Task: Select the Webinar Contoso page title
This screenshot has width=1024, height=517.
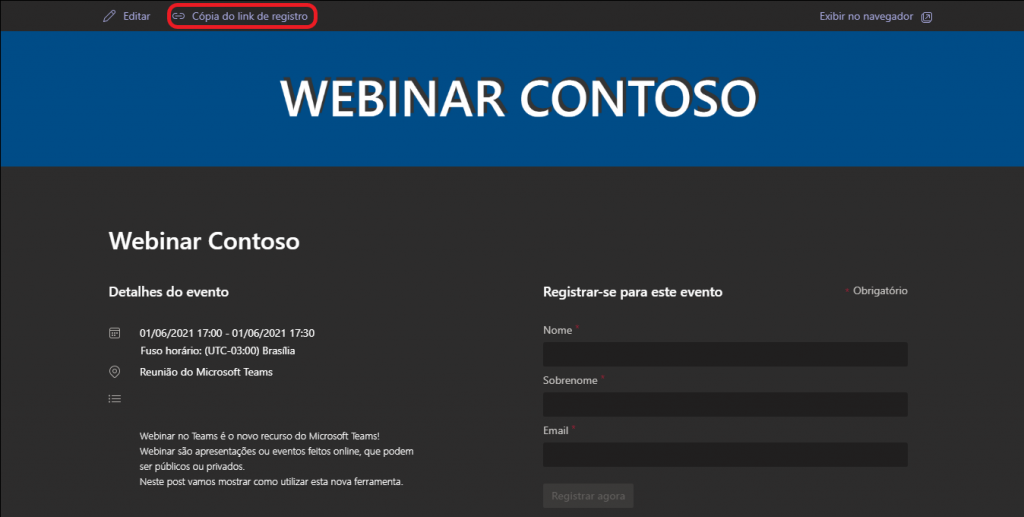Action: click(x=204, y=241)
